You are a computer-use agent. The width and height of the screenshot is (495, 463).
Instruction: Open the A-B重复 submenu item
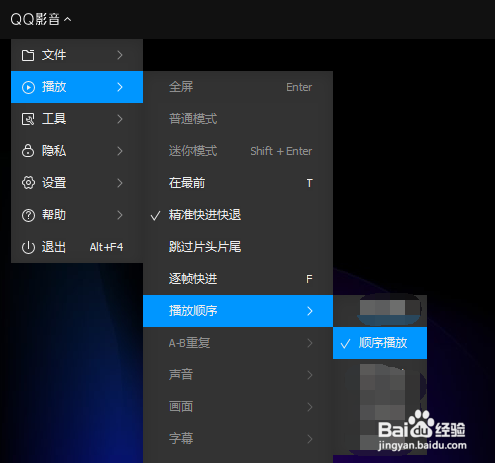click(238, 343)
